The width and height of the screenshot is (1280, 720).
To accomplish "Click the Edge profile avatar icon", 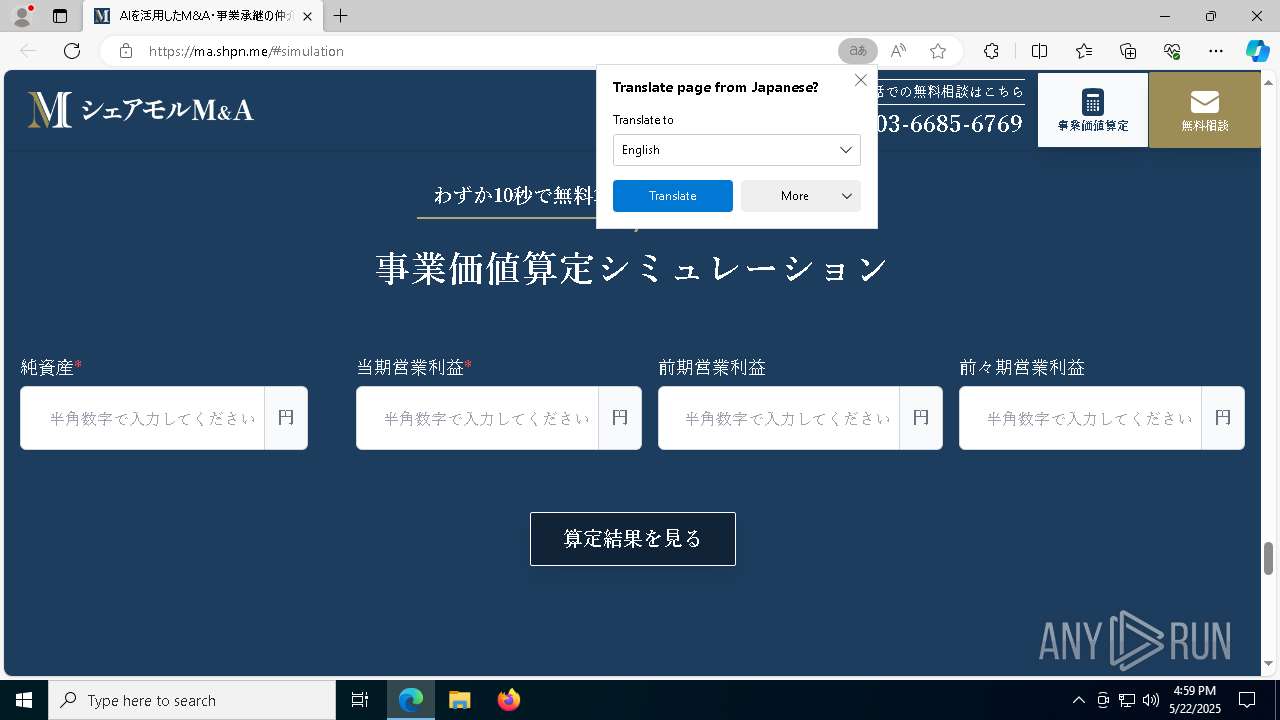I will (x=21, y=16).
